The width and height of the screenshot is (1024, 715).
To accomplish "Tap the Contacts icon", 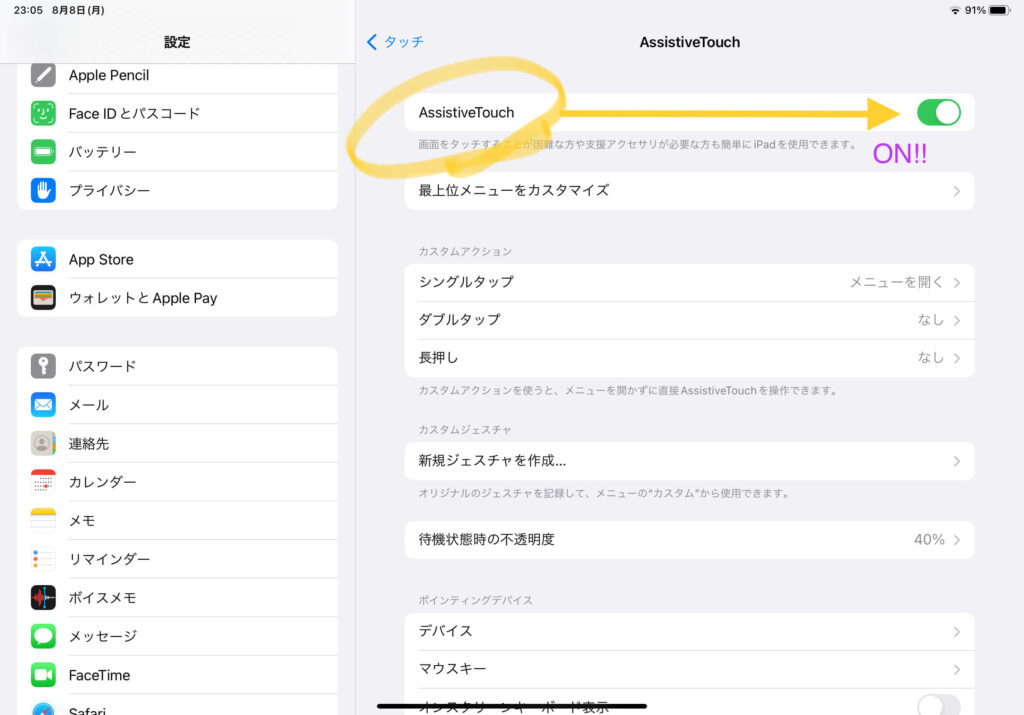I will pyautogui.click(x=43, y=443).
